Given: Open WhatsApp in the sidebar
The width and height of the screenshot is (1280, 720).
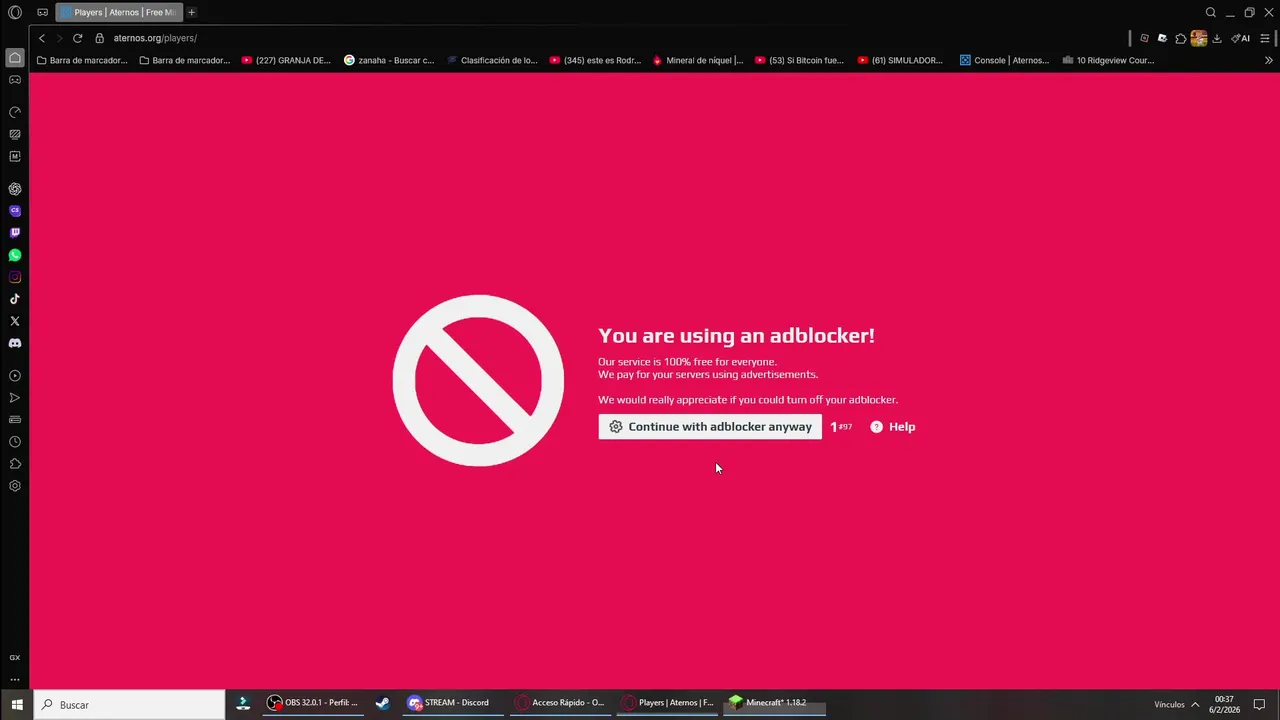Looking at the screenshot, I should 15,255.
